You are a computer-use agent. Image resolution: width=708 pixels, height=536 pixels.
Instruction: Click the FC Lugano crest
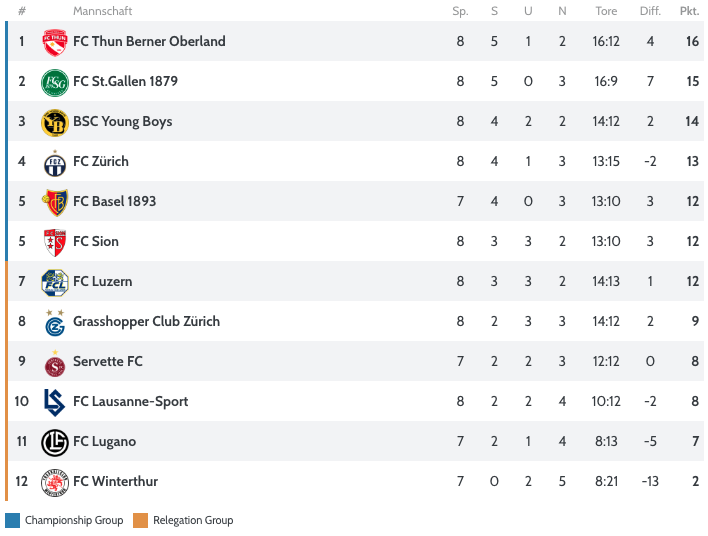pos(54,442)
